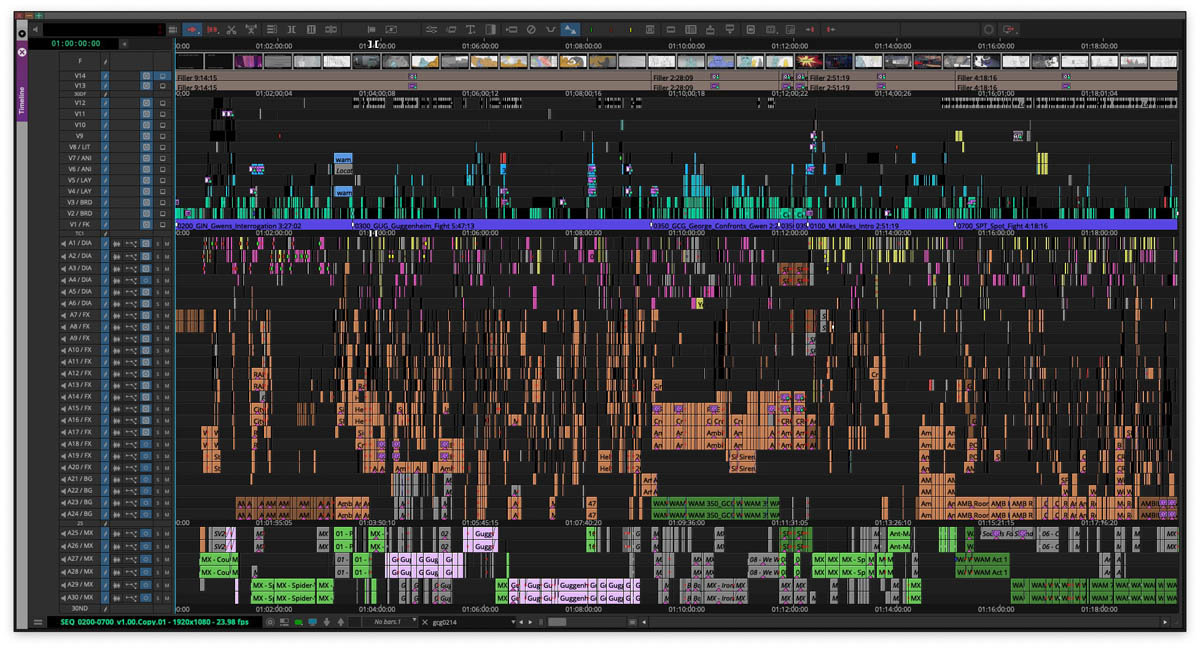Image resolution: width=1200 pixels, height=648 pixels.
Task: Click the Extract/Splice-in segment tool icon
Action: pyautogui.click(x=212, y=30)
